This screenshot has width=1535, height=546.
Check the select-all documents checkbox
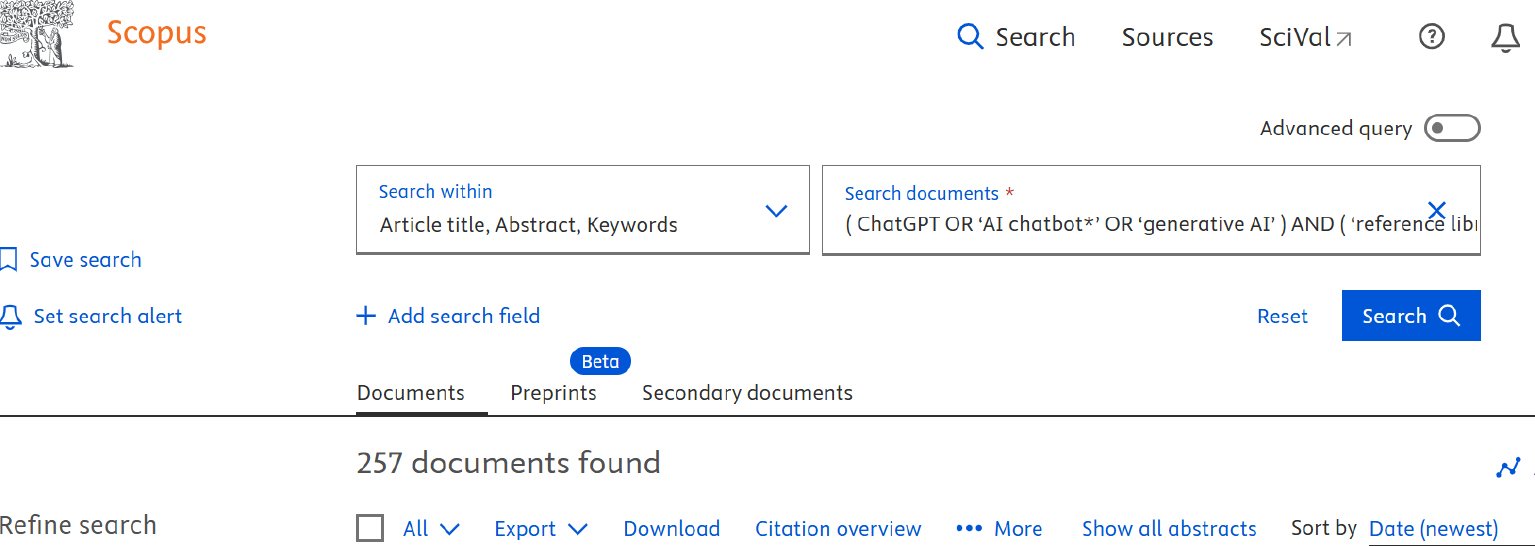coord(370,528)
